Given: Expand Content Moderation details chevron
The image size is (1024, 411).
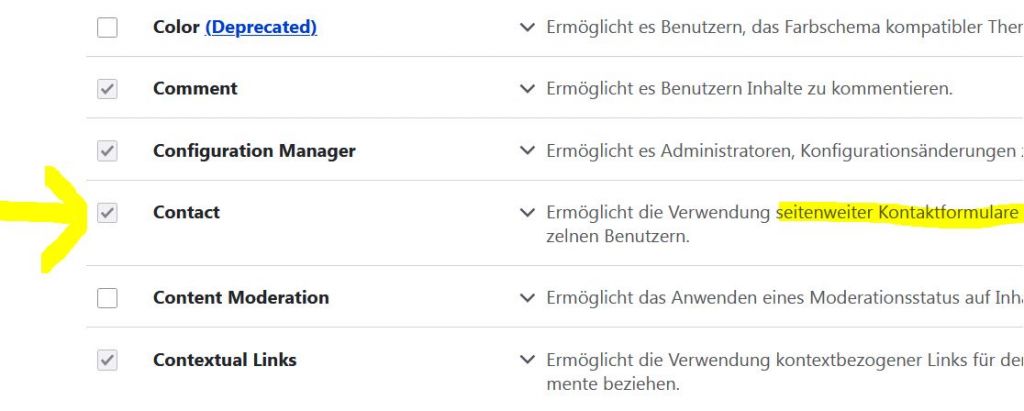Looking at the screenshot, I should [x=528, y=298].
